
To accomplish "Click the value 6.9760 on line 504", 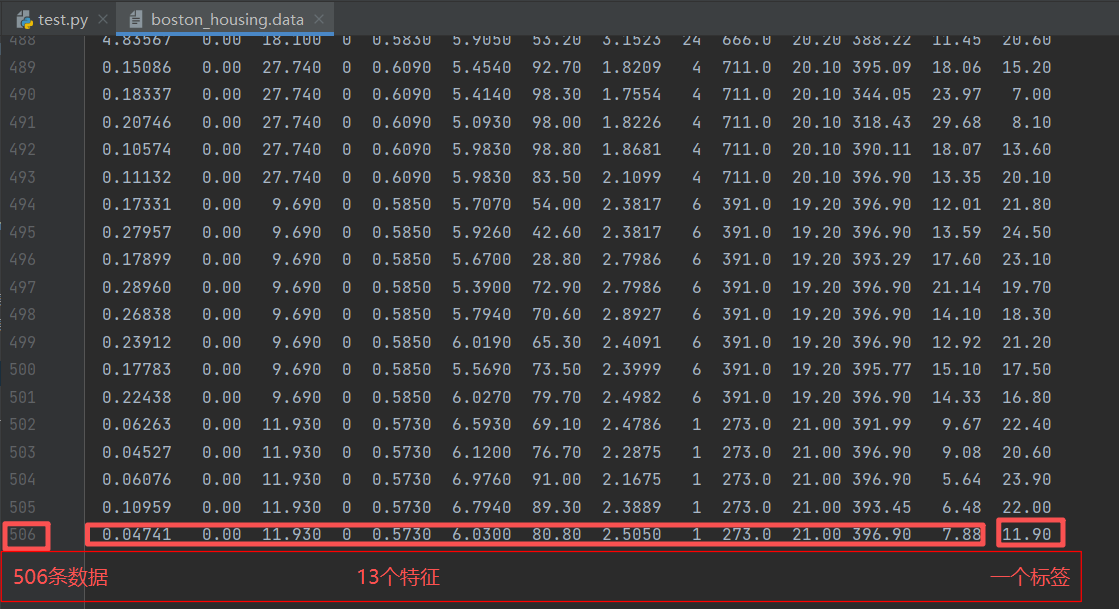I will pyautogui.click(x=482, y=480).
